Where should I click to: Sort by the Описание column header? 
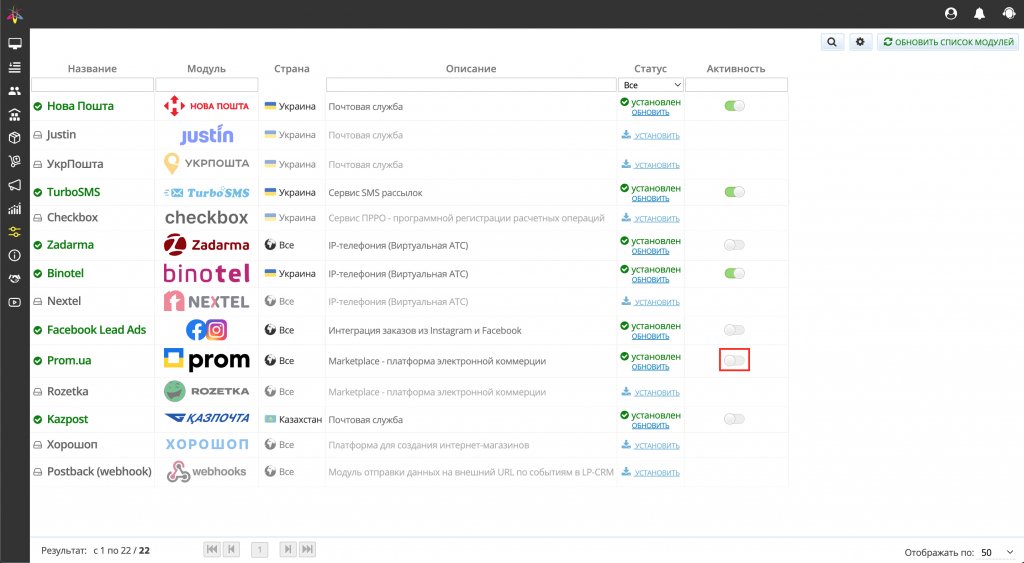click(x=471, y=69)
